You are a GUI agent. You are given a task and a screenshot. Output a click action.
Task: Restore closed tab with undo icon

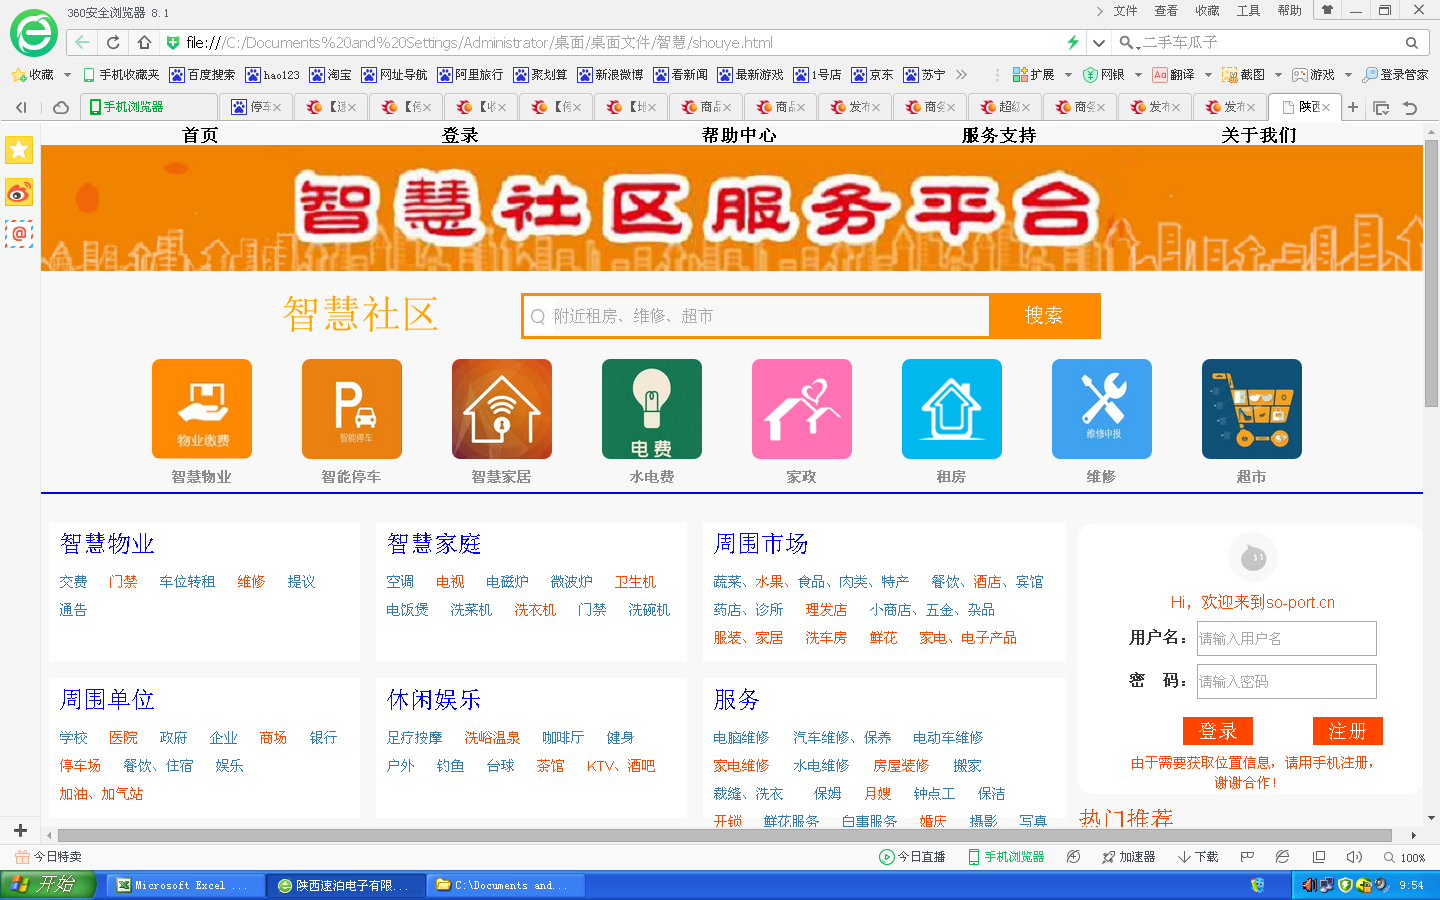(x=1410, y=107)
